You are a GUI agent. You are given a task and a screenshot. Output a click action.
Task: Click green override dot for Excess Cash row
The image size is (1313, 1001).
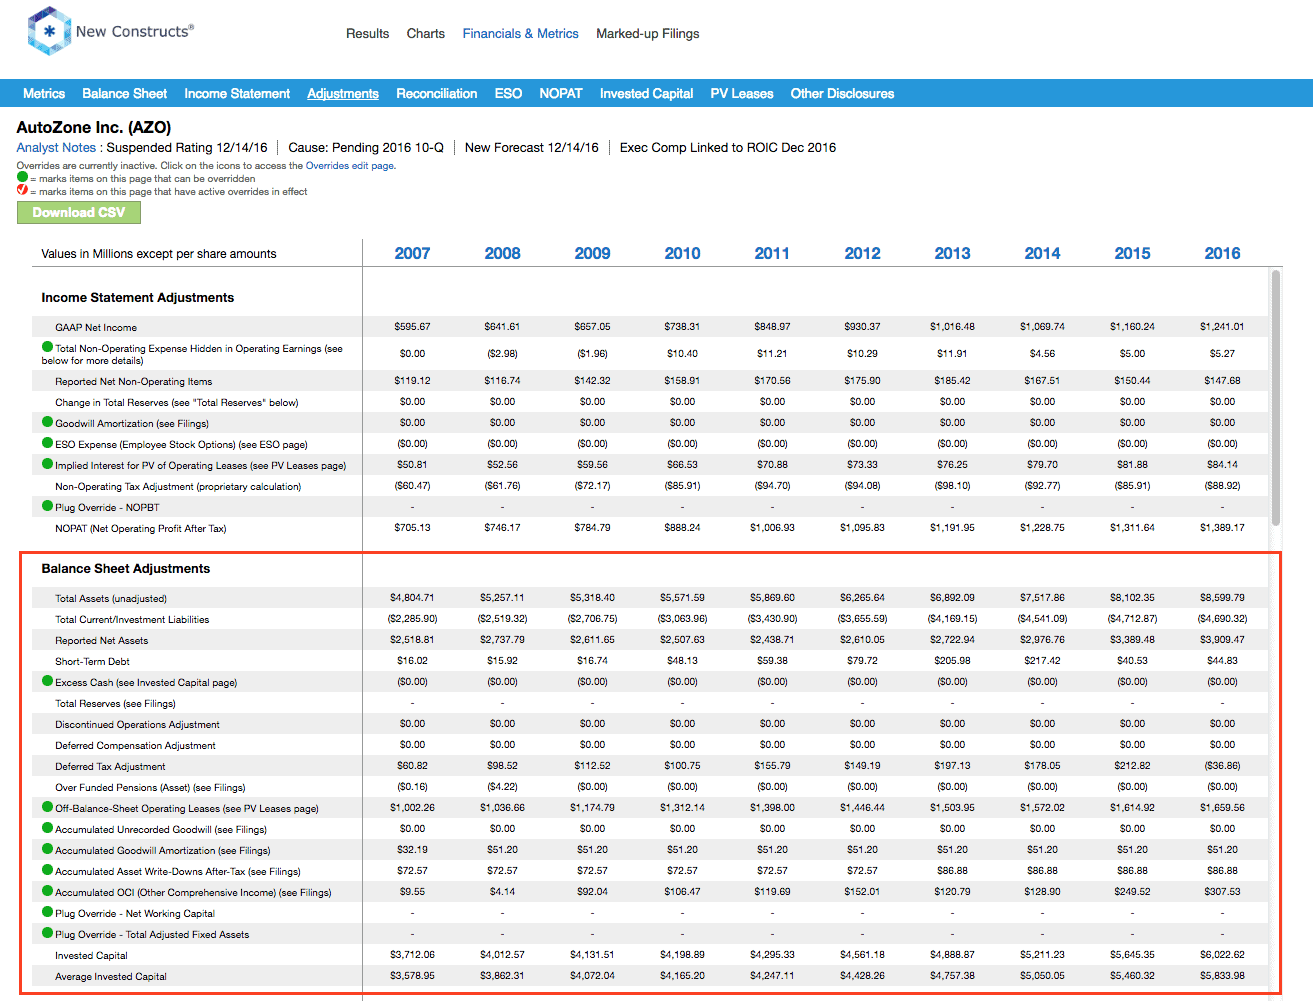47,681
